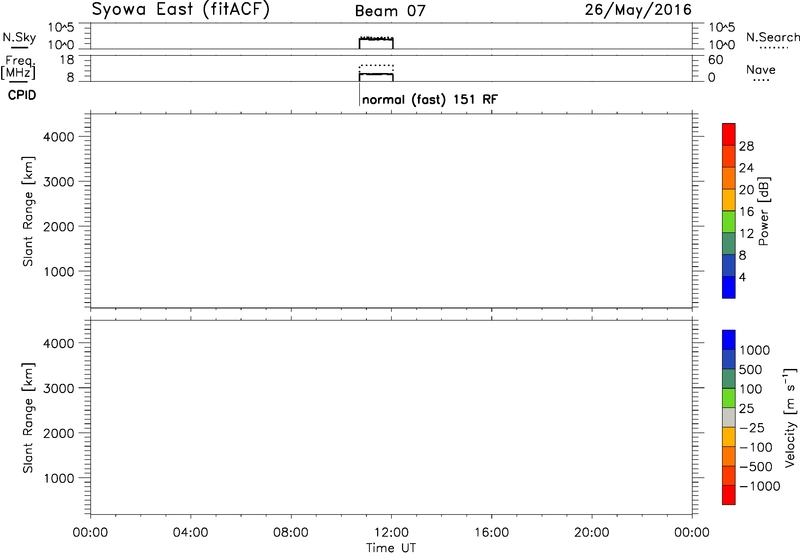Click the 28 value on power colorbar
This screenshot has width=800, height=554.
[746, 146]
